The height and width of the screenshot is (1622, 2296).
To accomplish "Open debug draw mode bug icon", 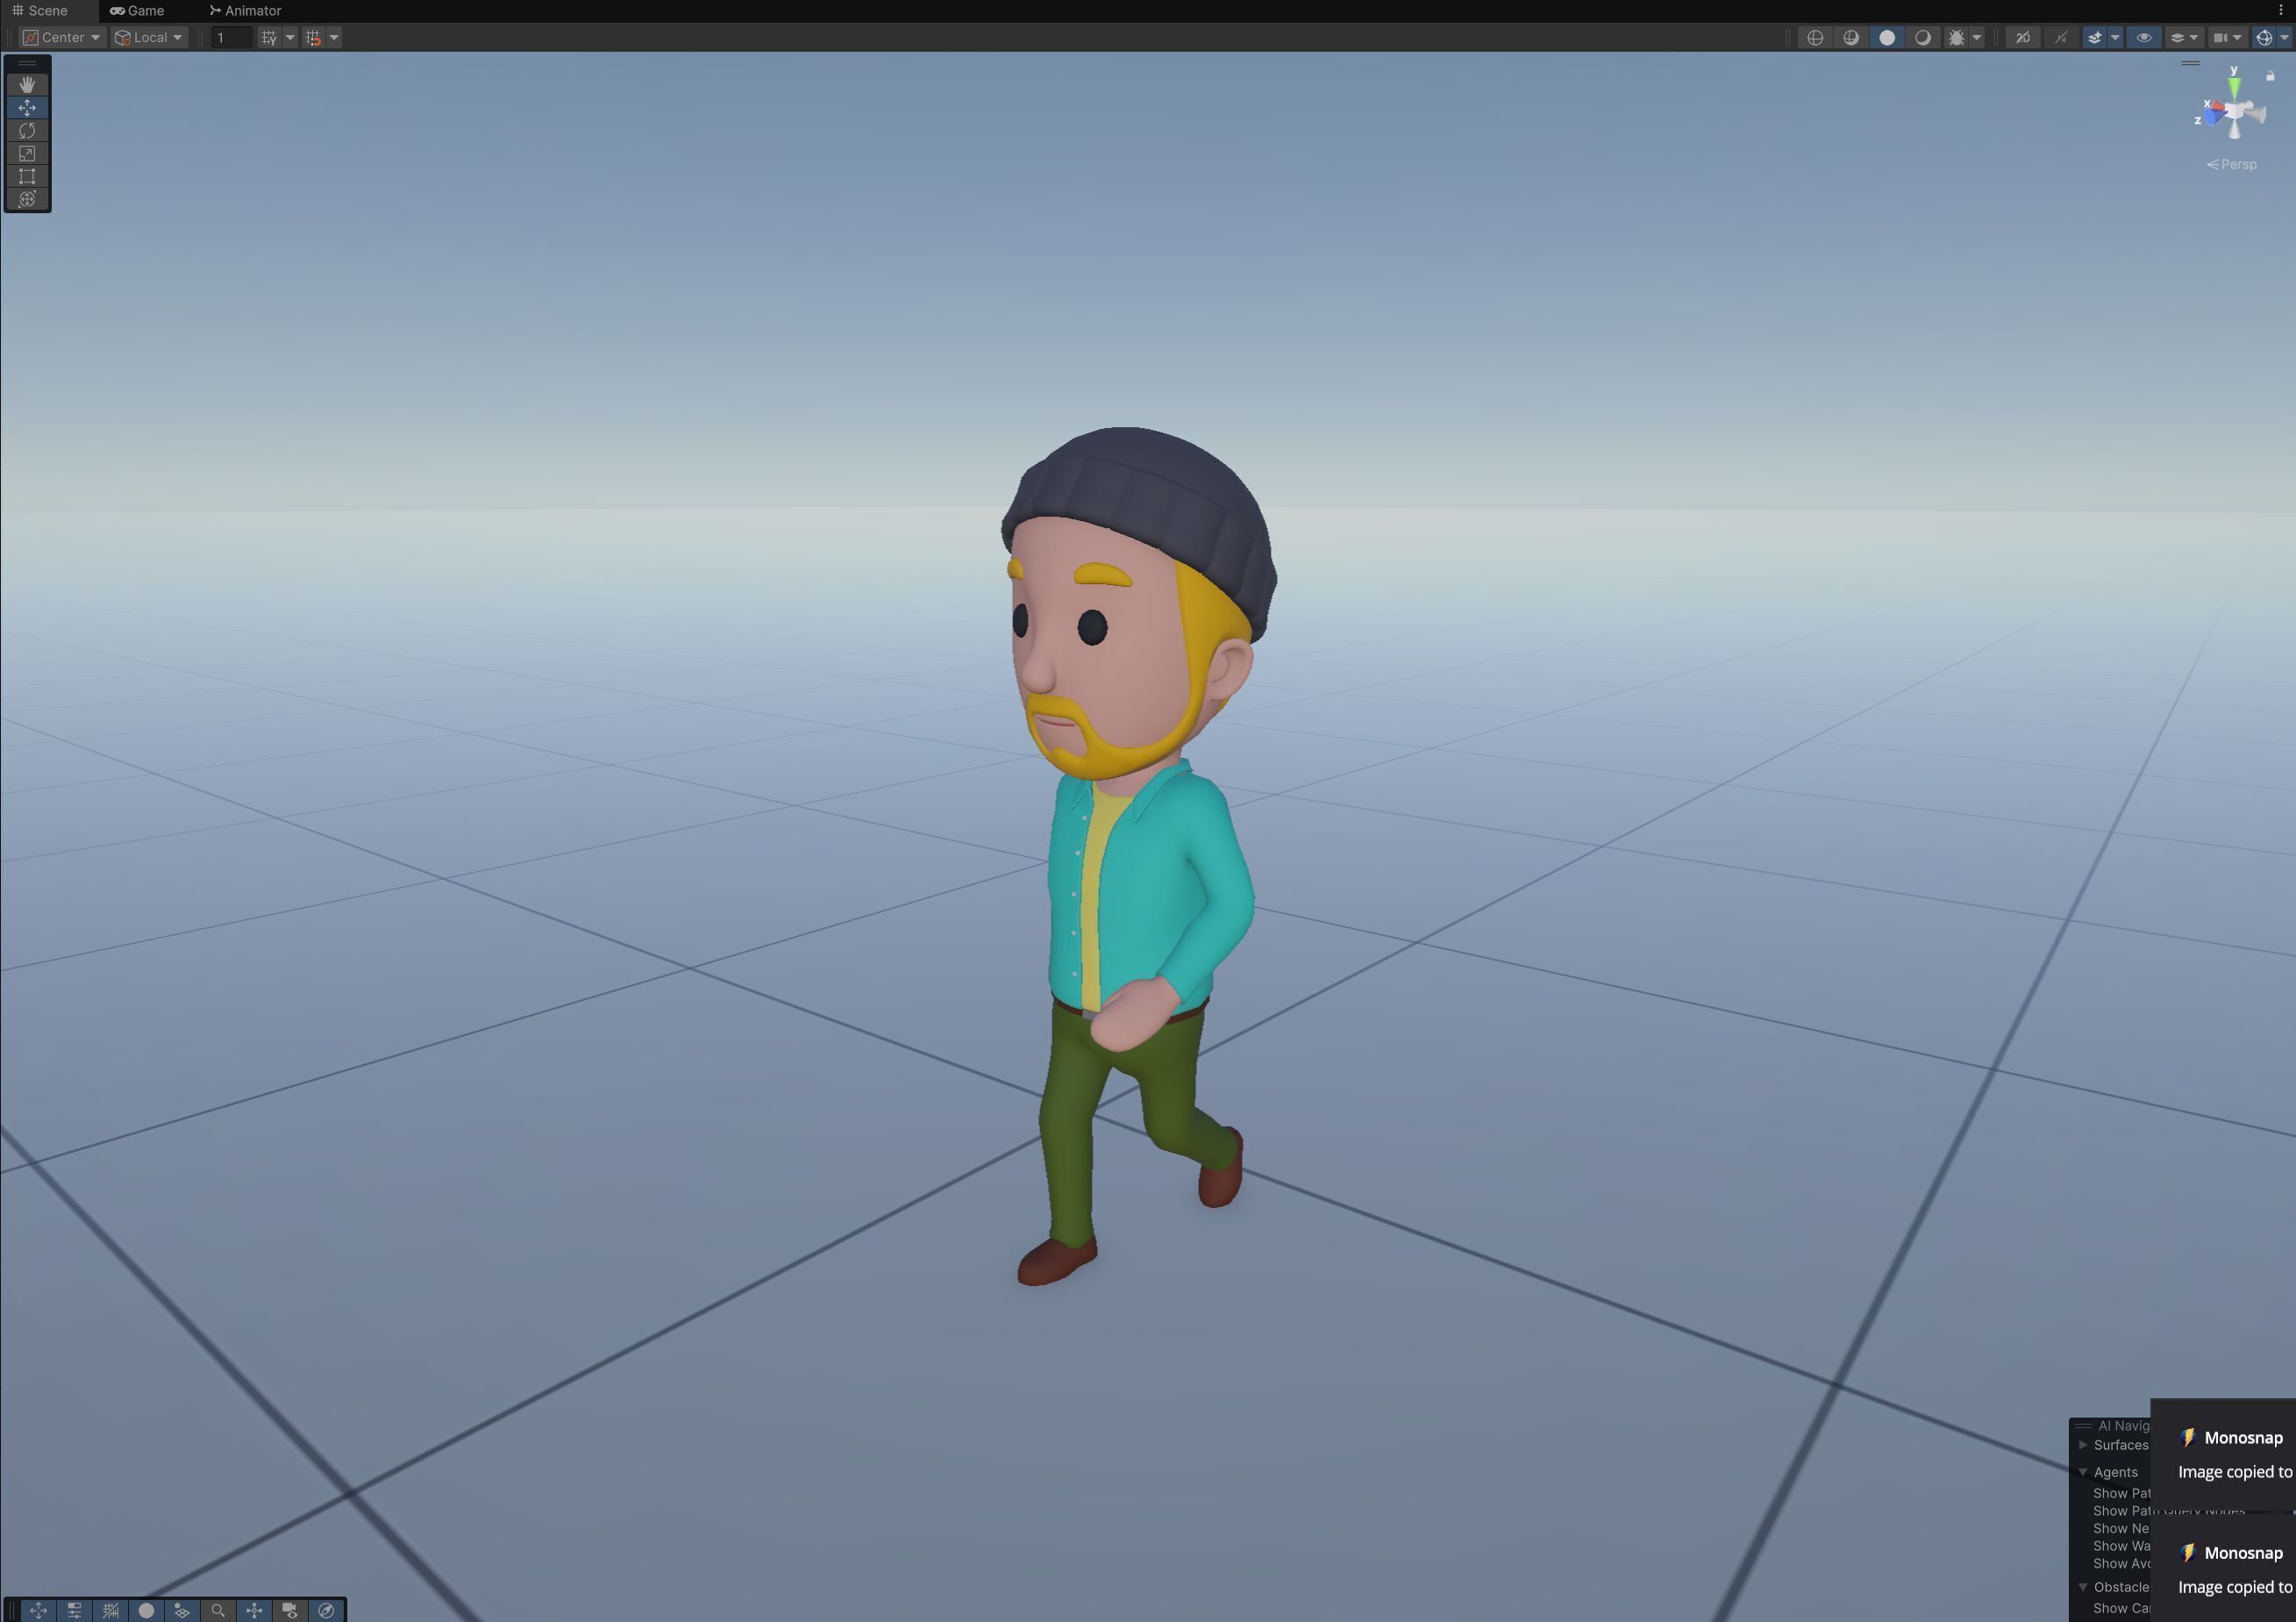I will (1956, 37).
